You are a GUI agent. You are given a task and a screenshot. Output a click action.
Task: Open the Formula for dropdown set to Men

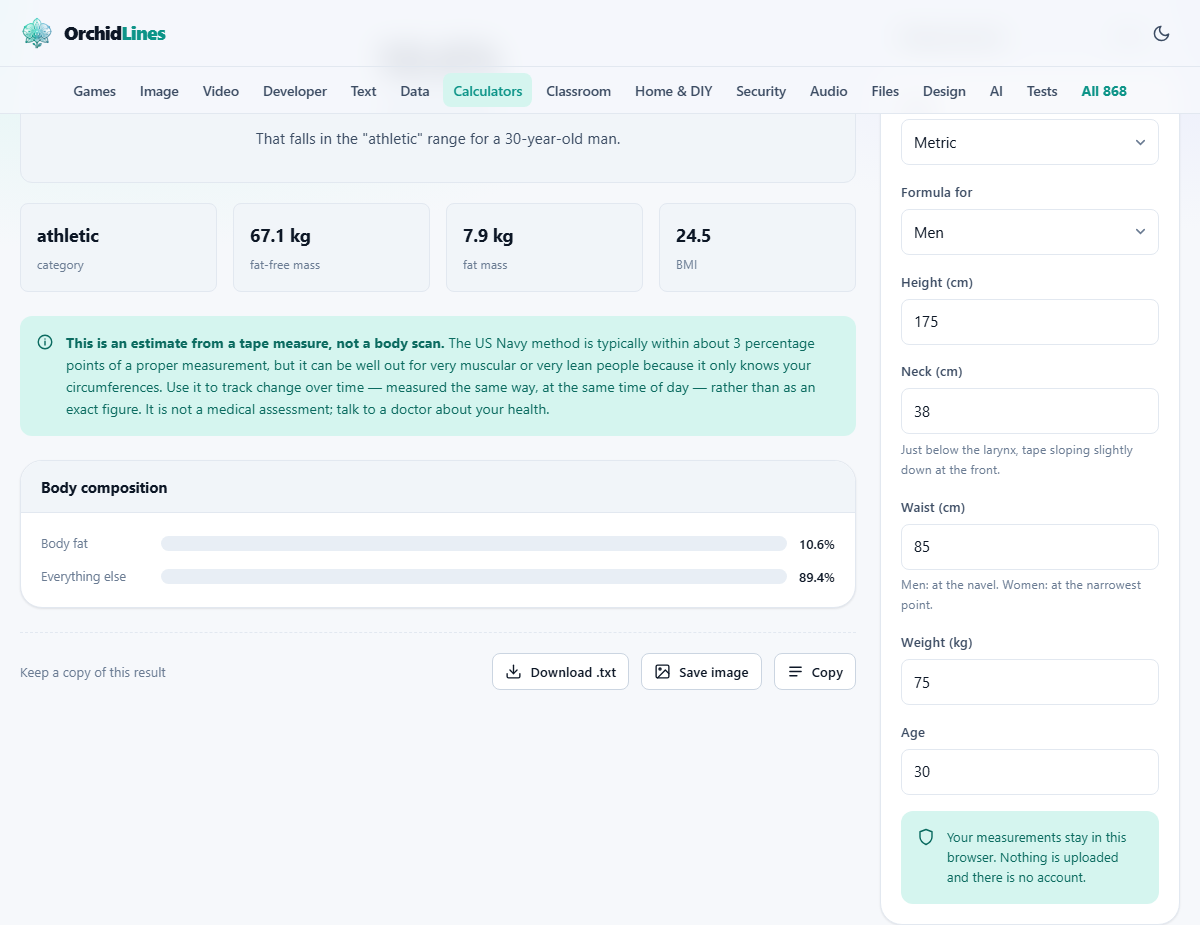pos(1030,232)
